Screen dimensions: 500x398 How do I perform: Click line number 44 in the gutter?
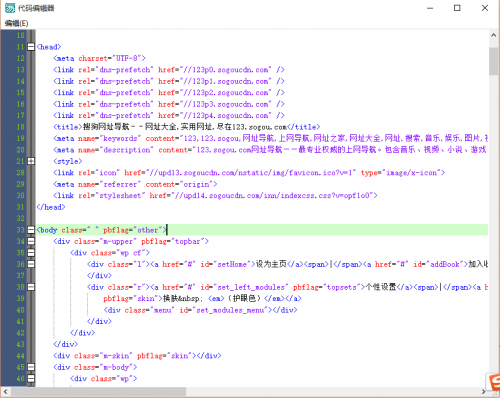point(21,356)
